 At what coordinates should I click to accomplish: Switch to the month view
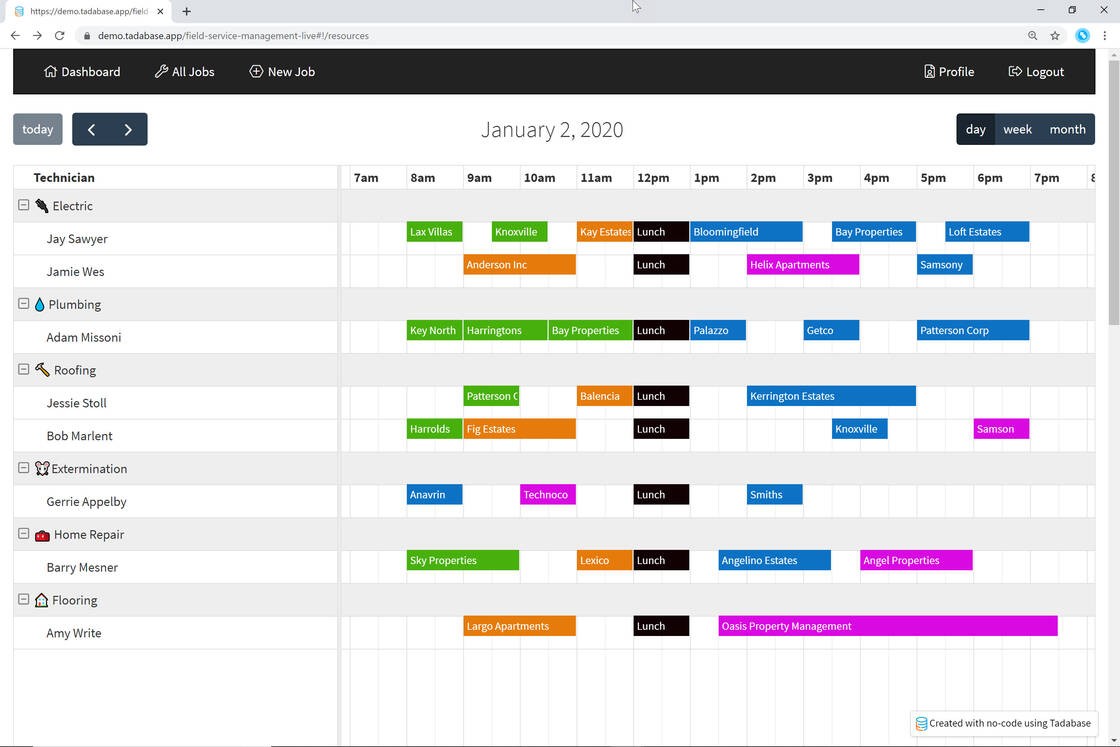(x=1066, y=128)
